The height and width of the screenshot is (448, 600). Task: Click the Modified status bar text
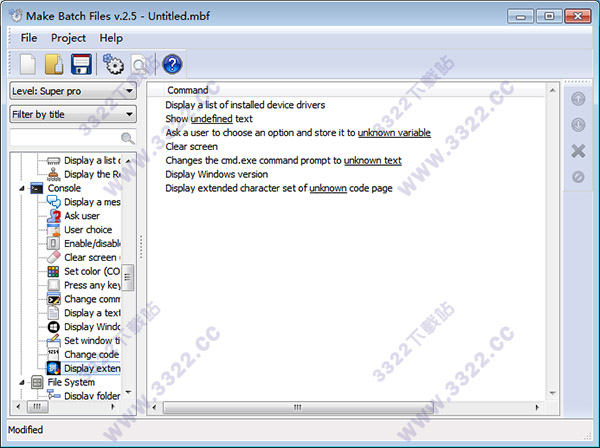[25, 430]
